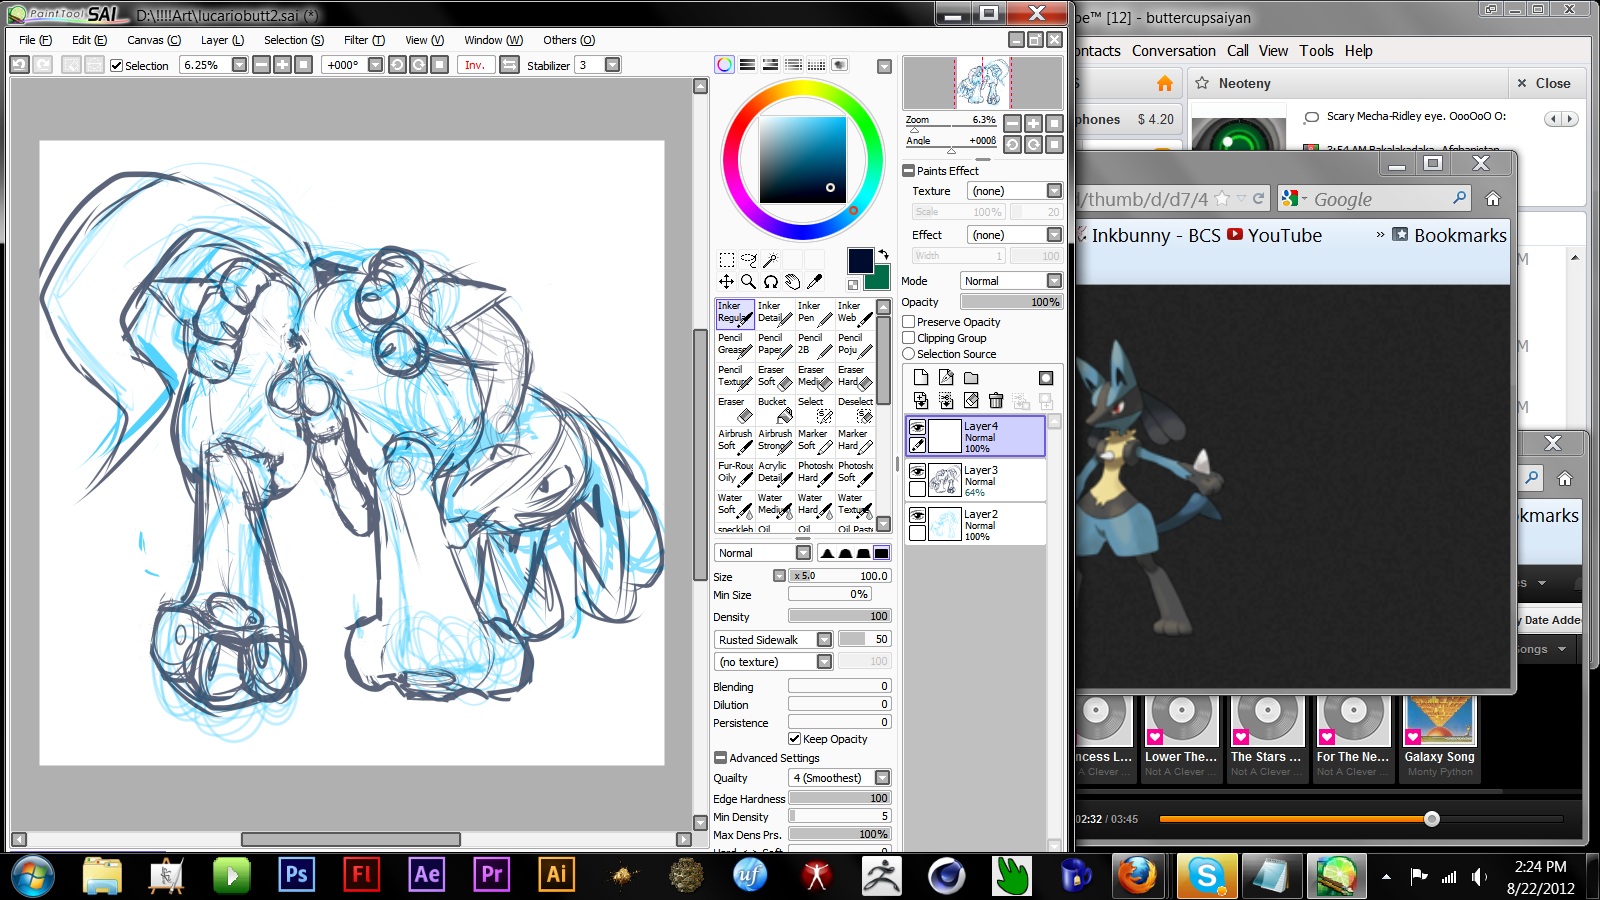Screen dimensions: 1600x900
Task: Enable Preserve Opacity for the layer
Action: point(909,322)
